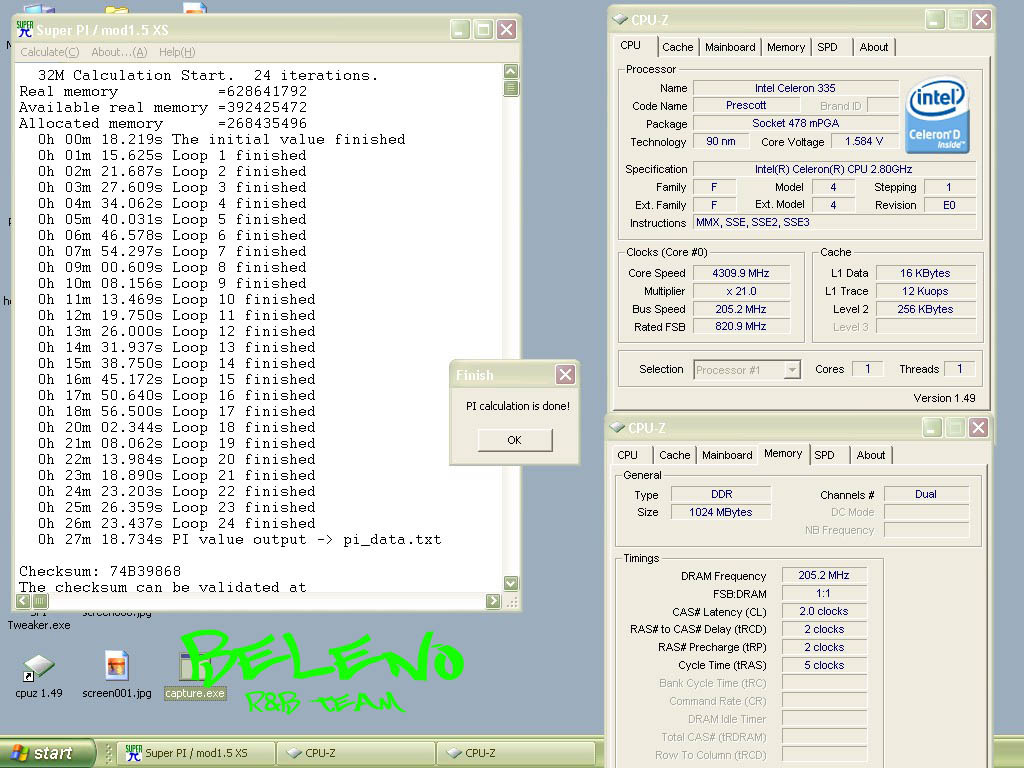
Task: Click the Multiplier value x 21.0
Action: coord(741,291)
